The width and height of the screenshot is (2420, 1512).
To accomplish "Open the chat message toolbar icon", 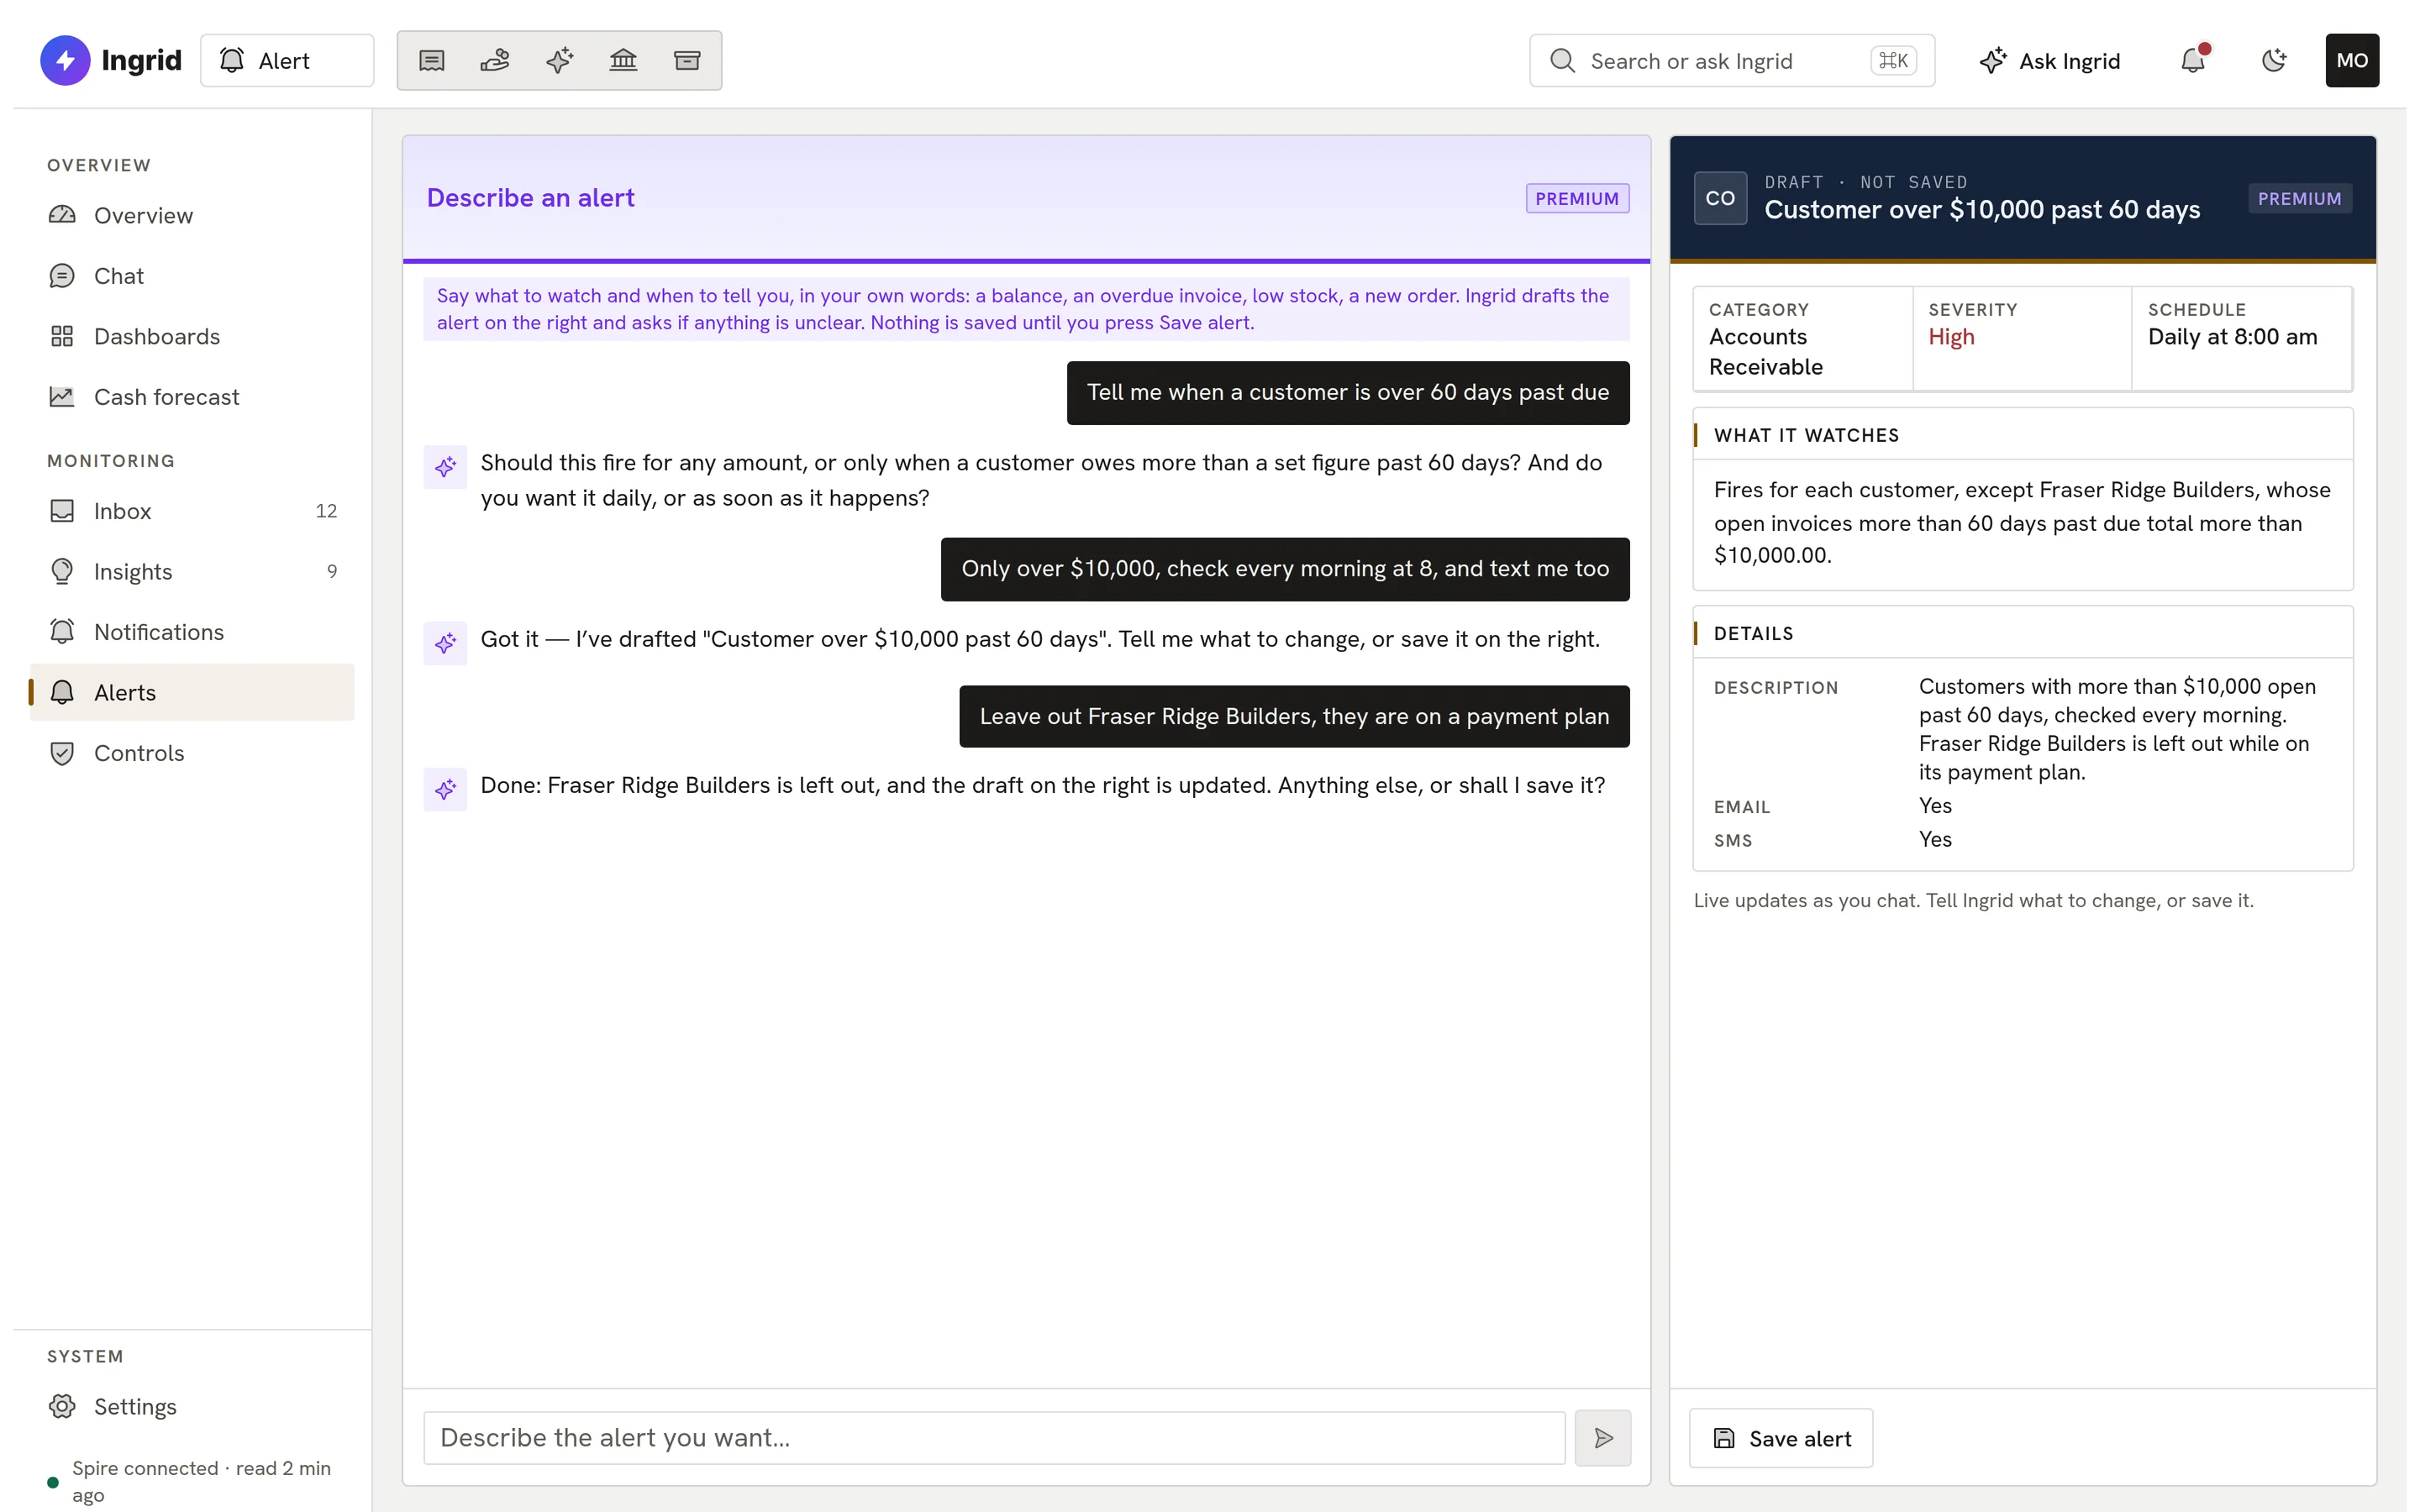I will point(431,60).
